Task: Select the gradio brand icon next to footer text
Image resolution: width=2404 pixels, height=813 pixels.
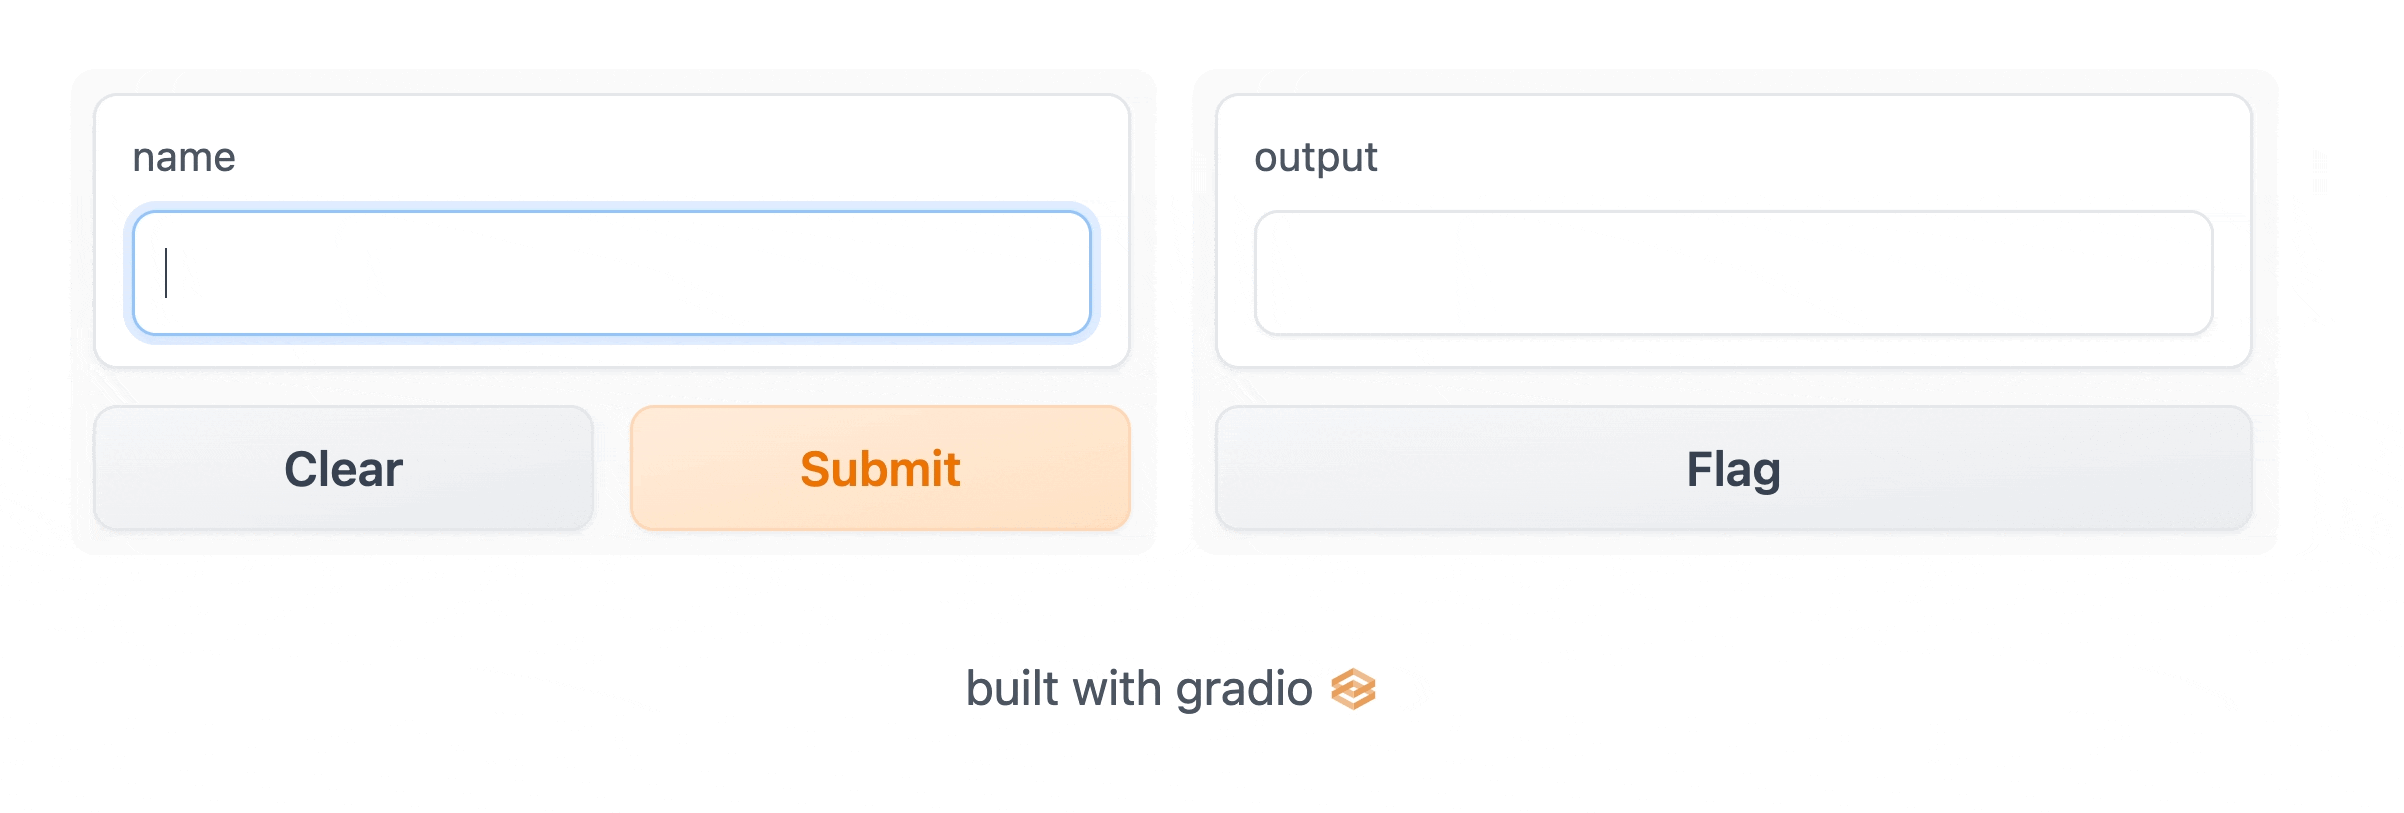Action: pos(1355,688)
